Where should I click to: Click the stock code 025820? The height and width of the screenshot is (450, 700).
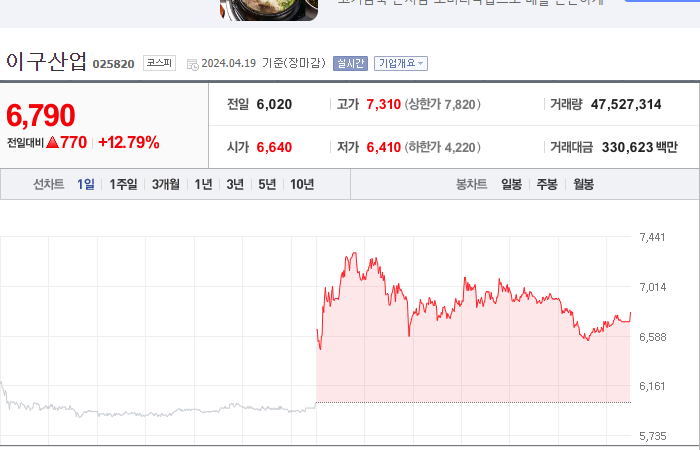pyautogui.click(x=113, y=64)
